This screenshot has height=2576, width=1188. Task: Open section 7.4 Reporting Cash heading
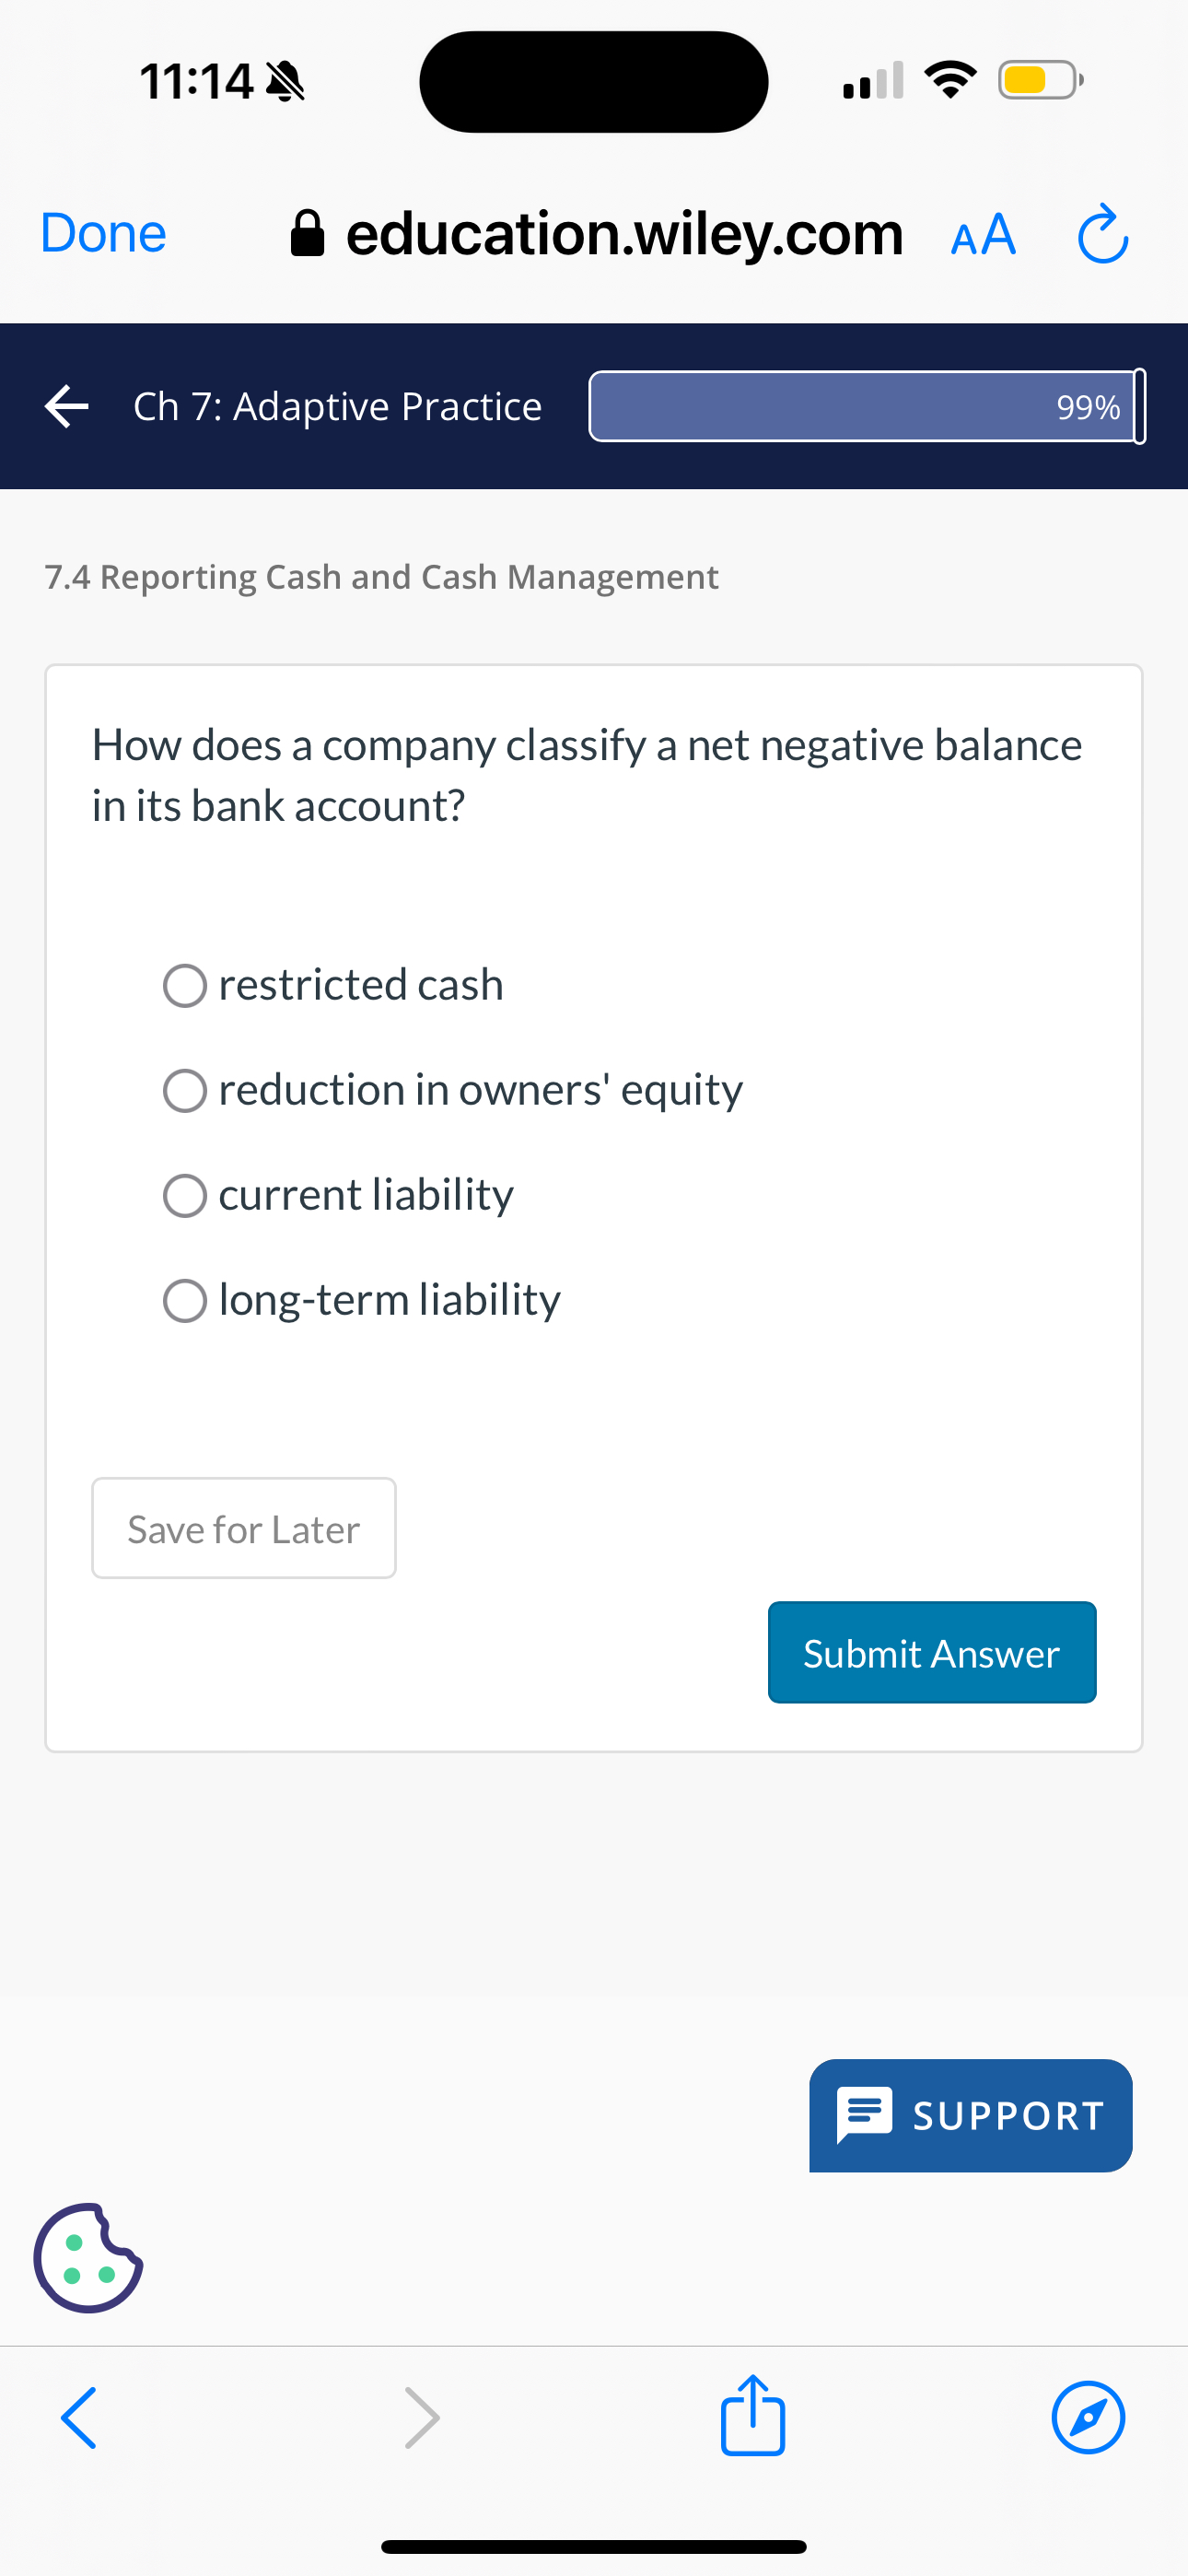(x=380, y=577)
